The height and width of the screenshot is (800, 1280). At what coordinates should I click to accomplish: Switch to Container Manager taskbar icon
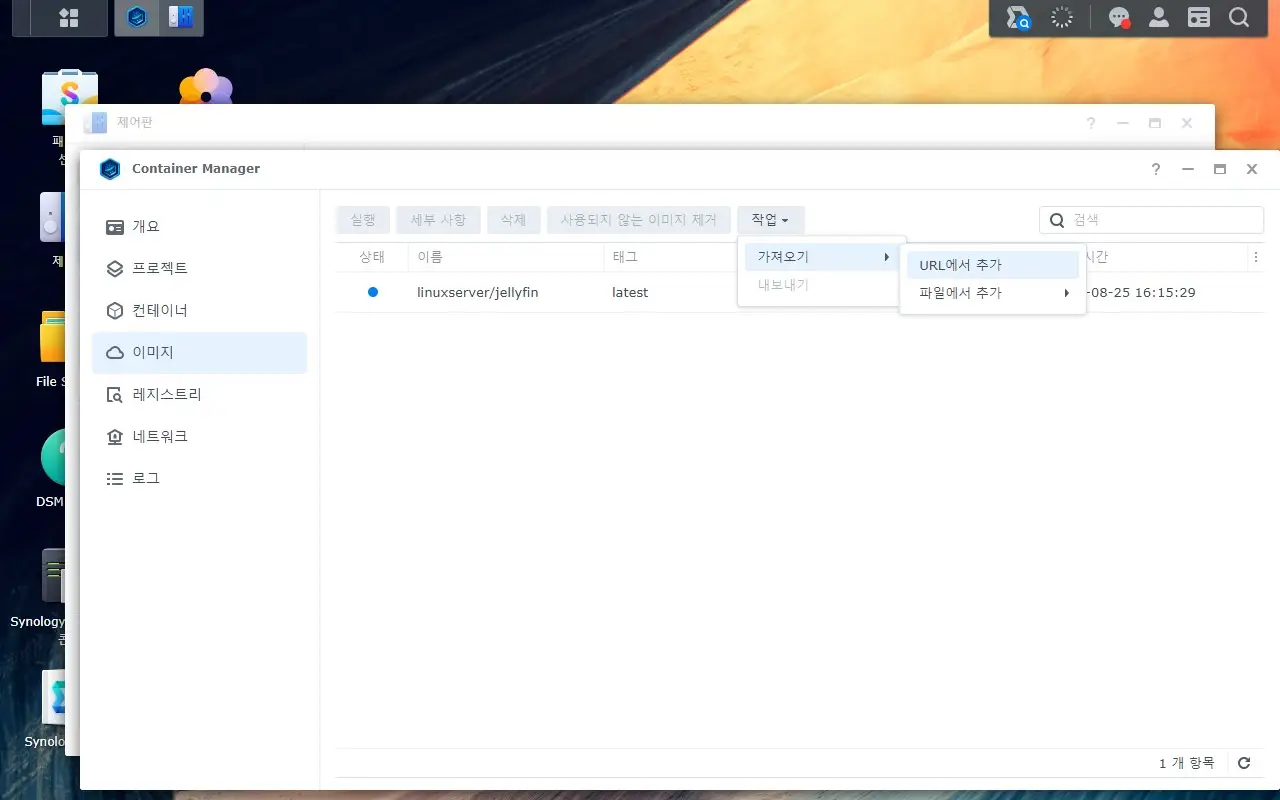point(137,17)
